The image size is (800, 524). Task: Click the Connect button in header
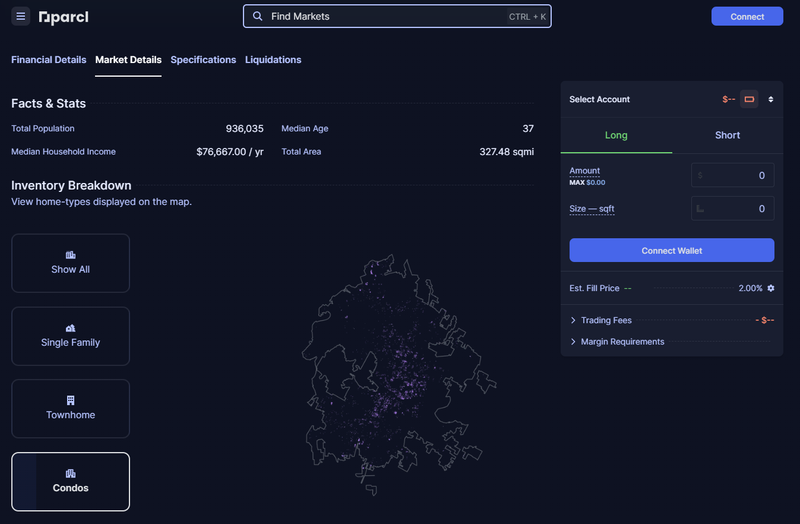[x=747, y=16]
